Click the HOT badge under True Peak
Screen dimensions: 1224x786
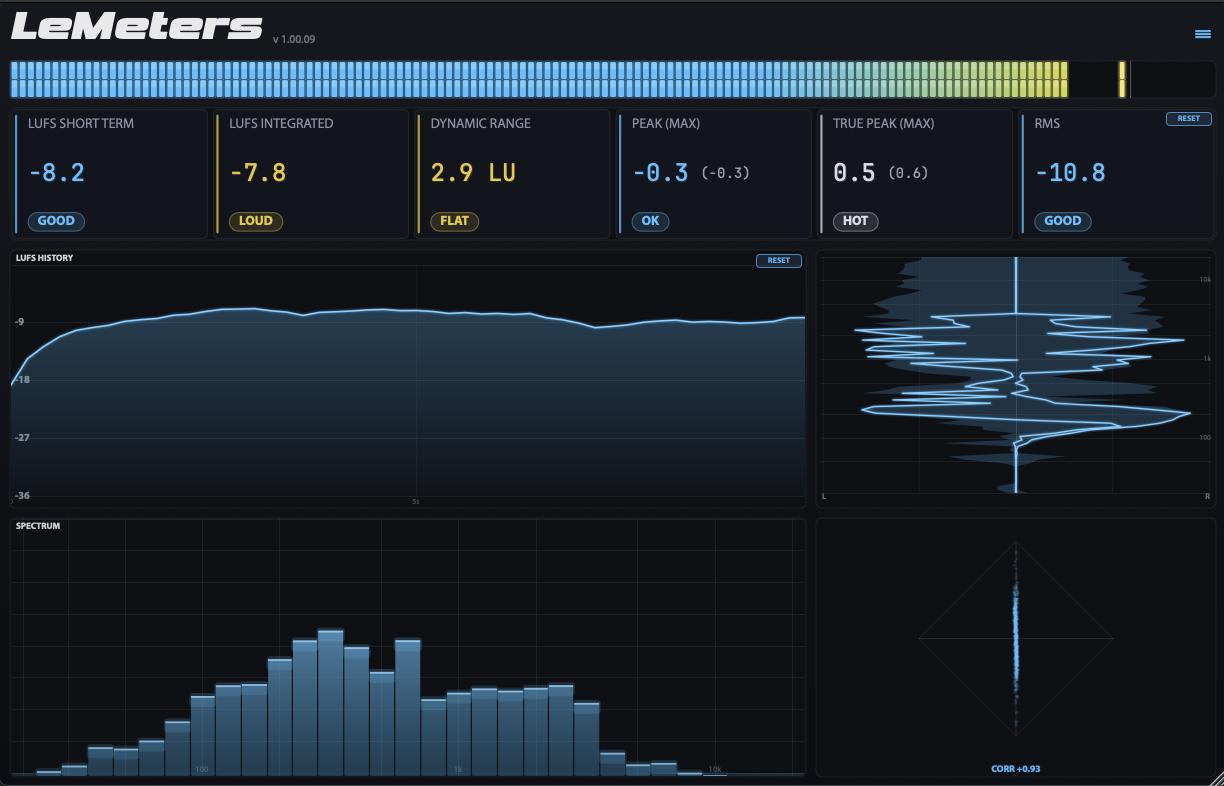pos(856,221)
